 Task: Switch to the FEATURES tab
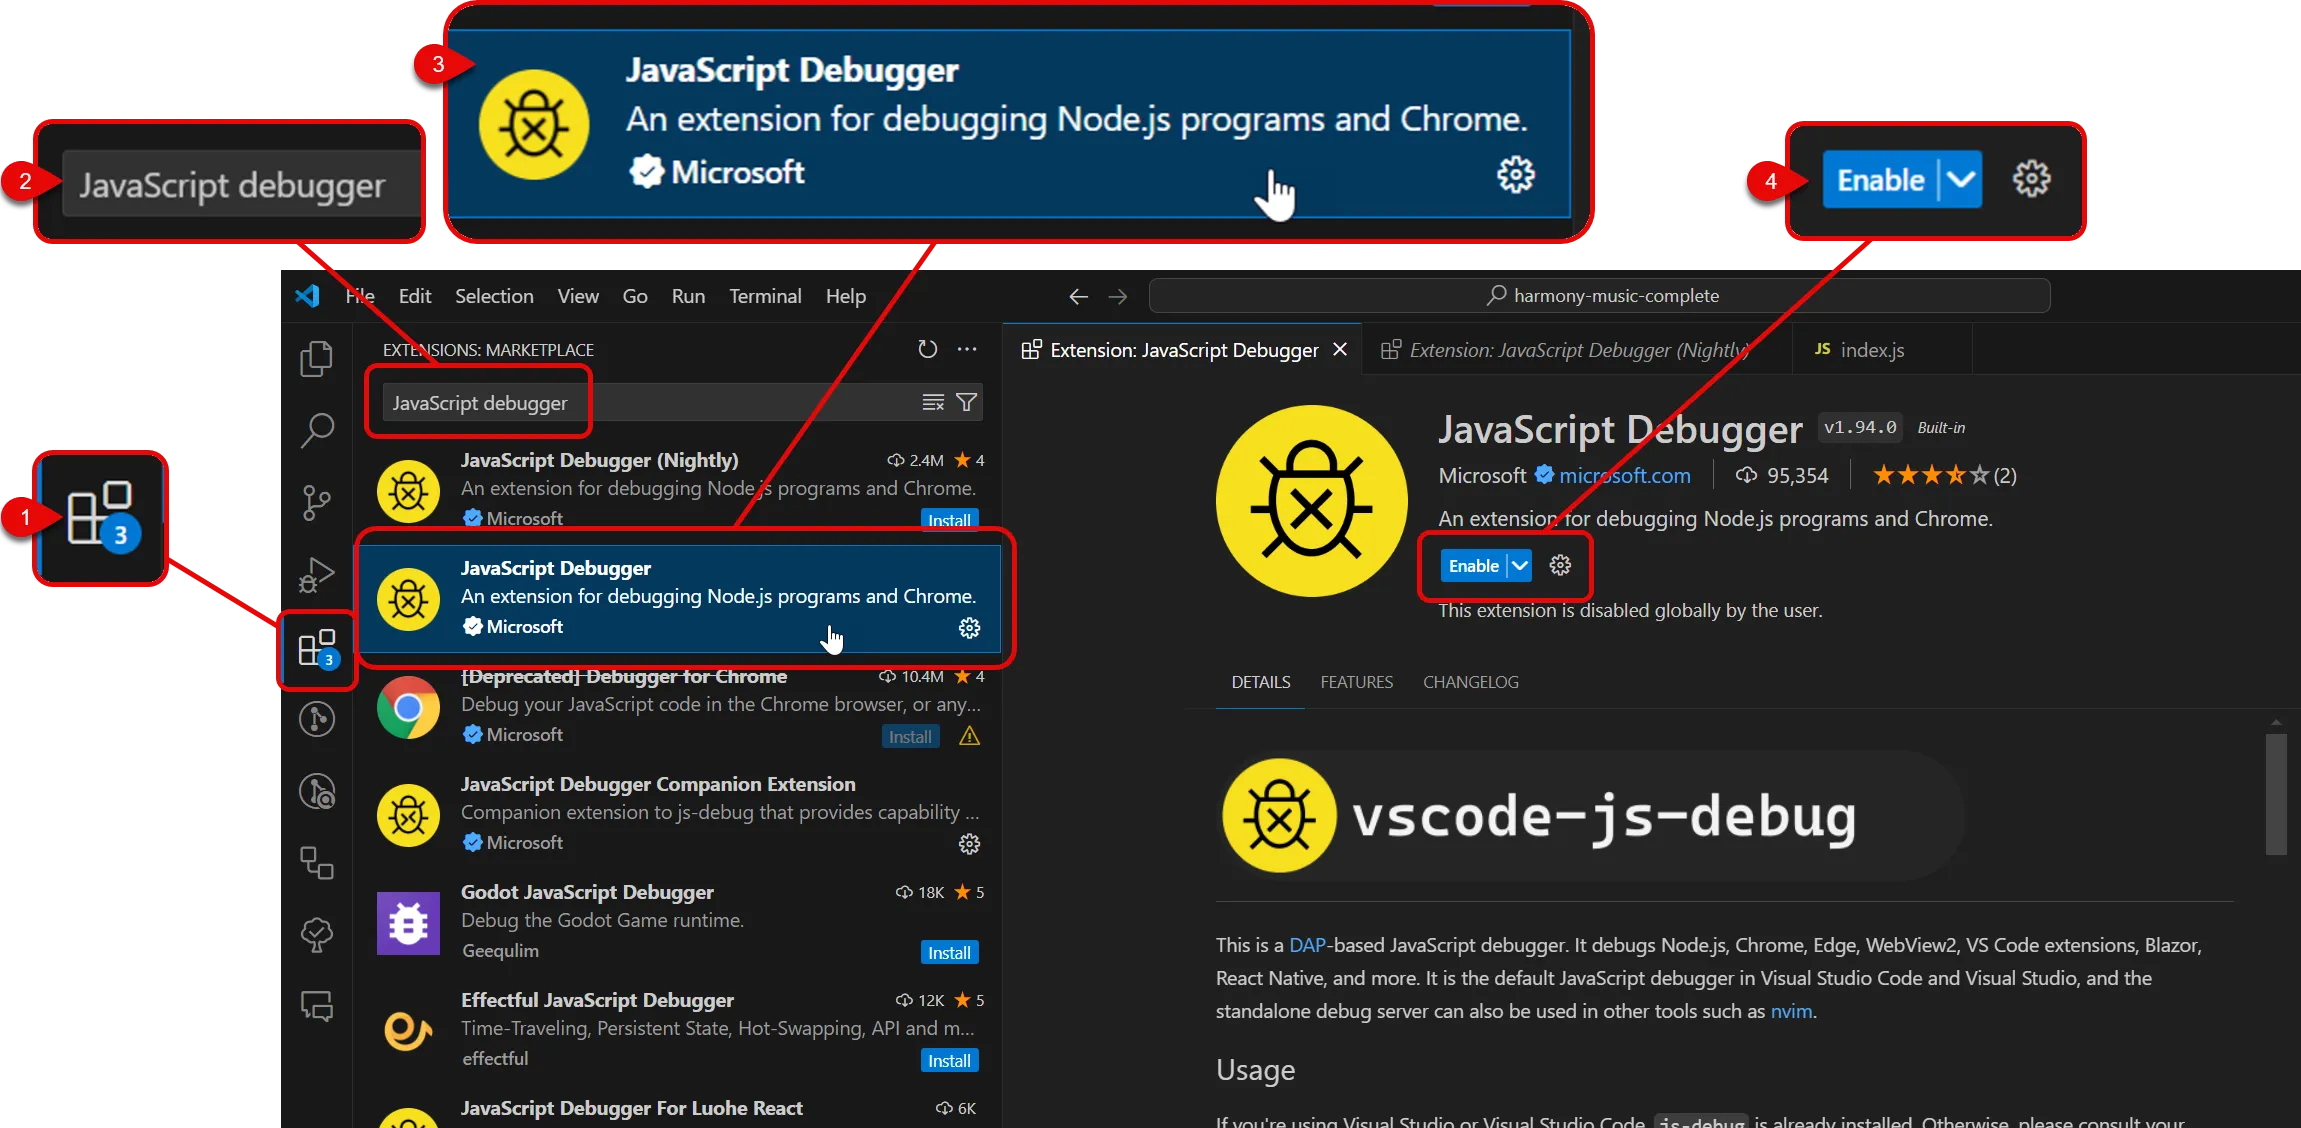(x=1356, y=681)
